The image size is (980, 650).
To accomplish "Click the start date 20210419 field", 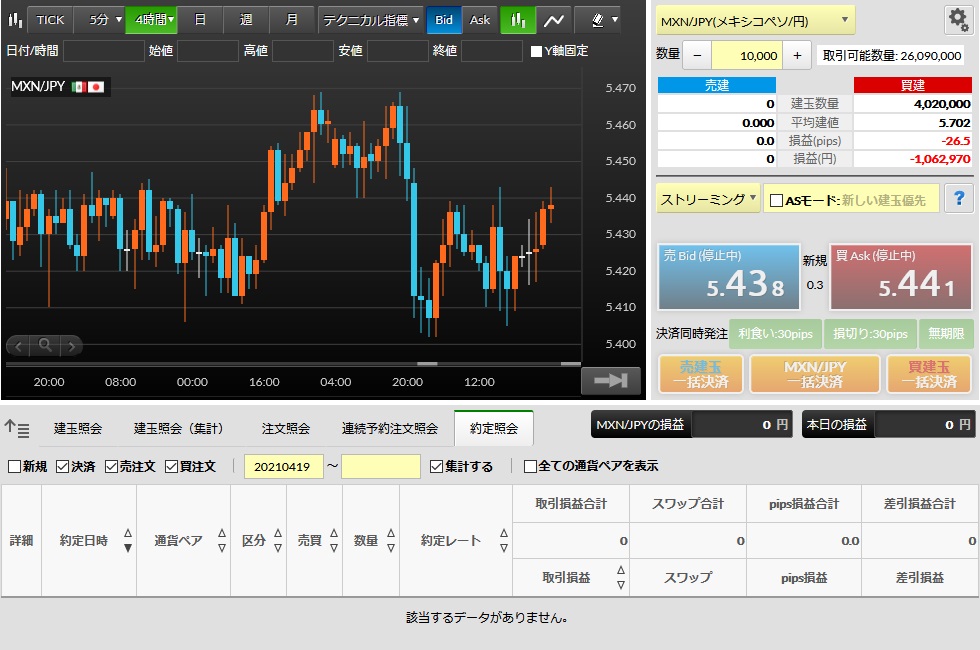I will (x=283, y=466).
